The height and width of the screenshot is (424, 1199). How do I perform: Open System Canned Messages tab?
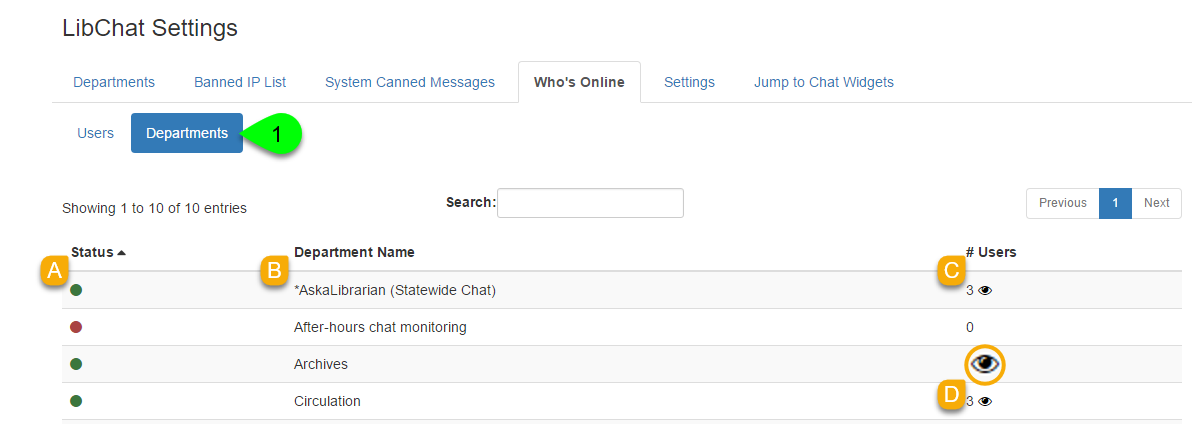[410, 82]
